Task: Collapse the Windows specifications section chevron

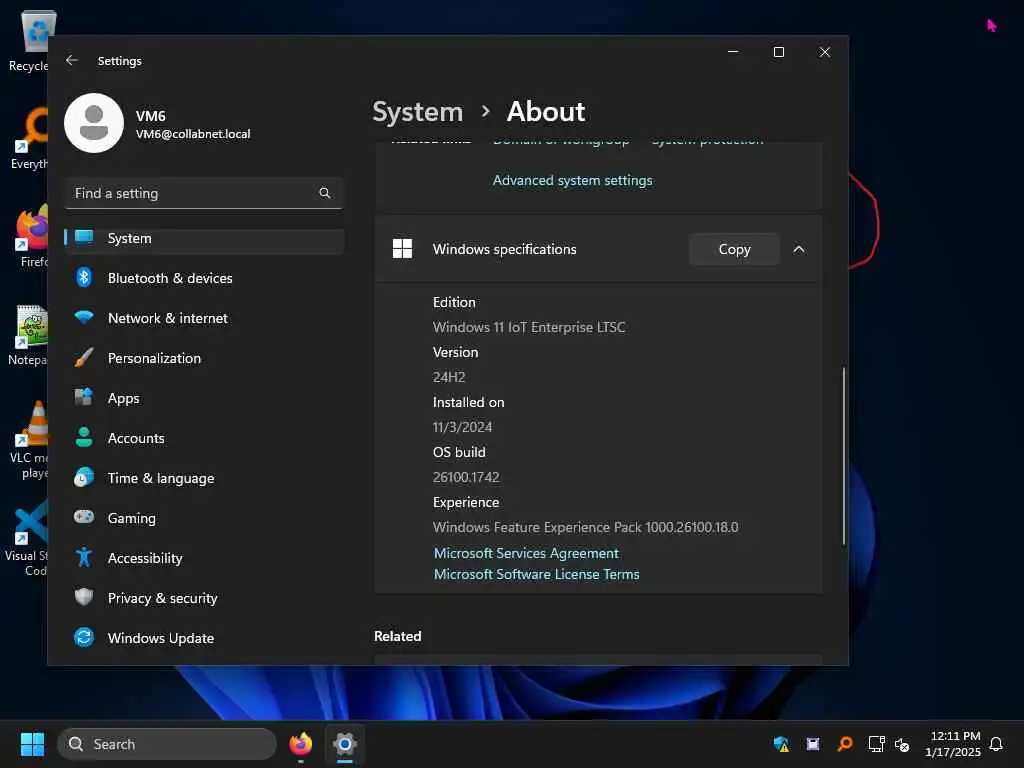Action: pyautogui.click(x=799, y=249)
